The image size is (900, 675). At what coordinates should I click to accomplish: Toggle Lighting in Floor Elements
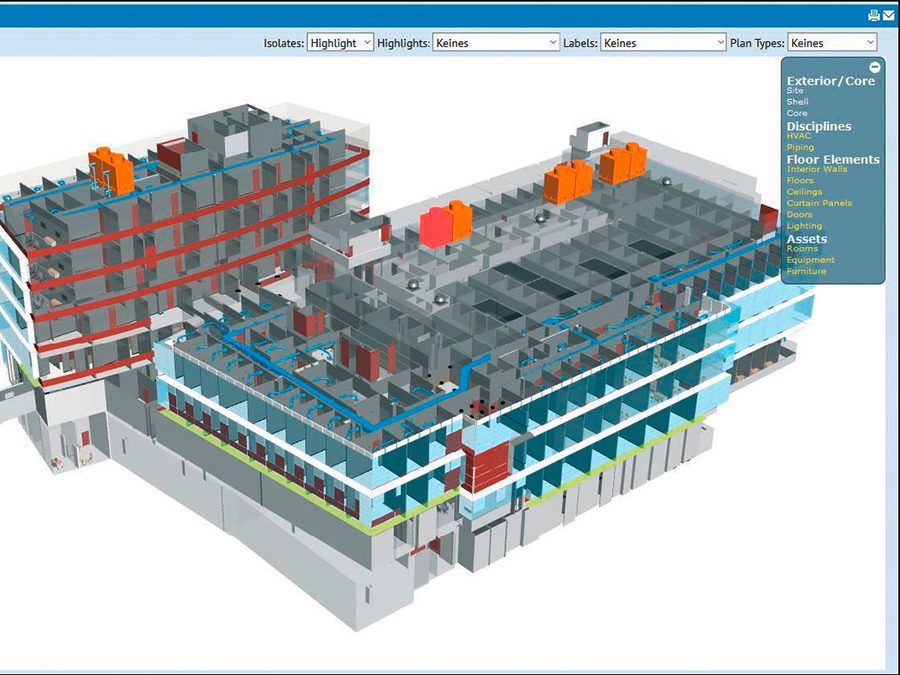tap(804, 226)
